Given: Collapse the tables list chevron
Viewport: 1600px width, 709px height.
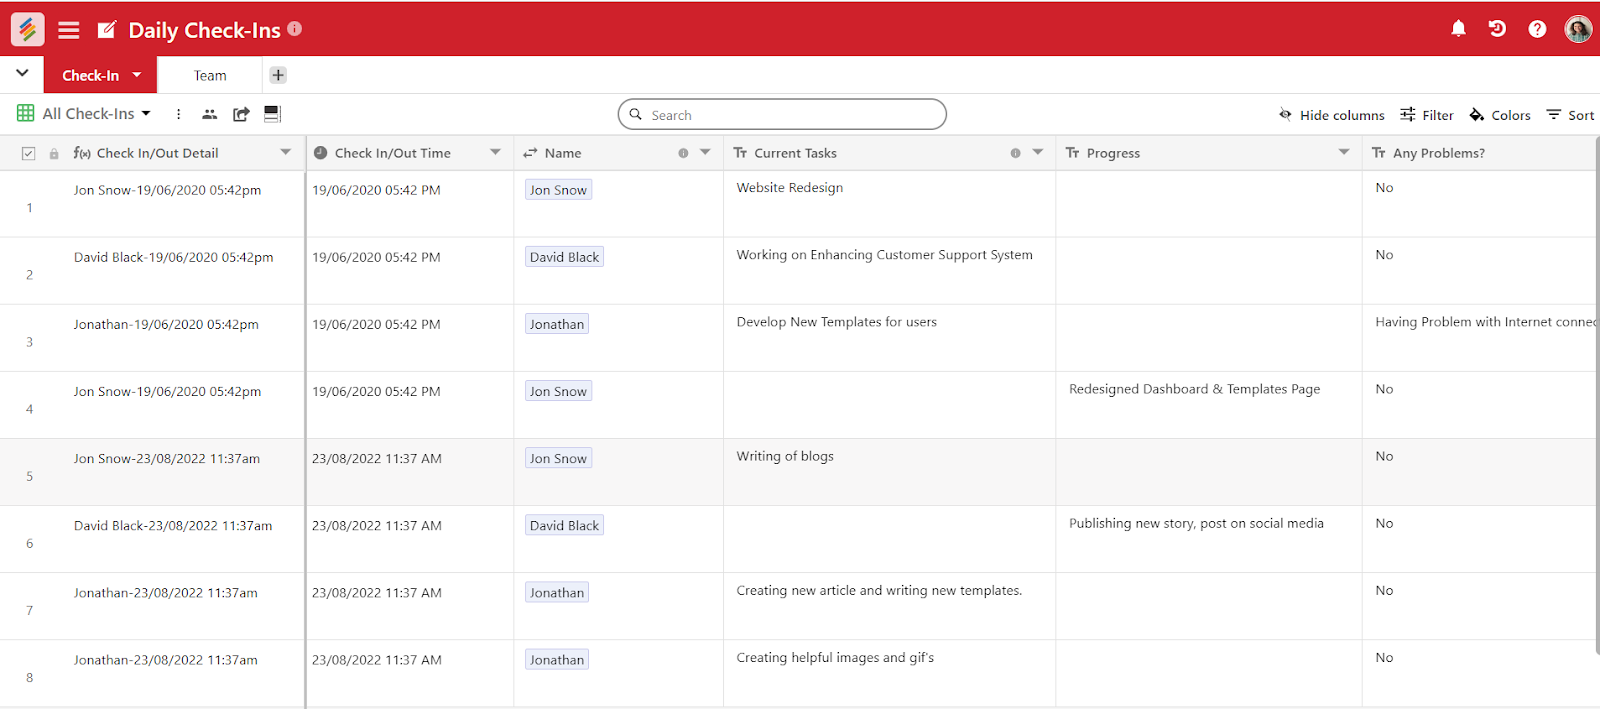Looking at the screenshot, I should [22, 73].
